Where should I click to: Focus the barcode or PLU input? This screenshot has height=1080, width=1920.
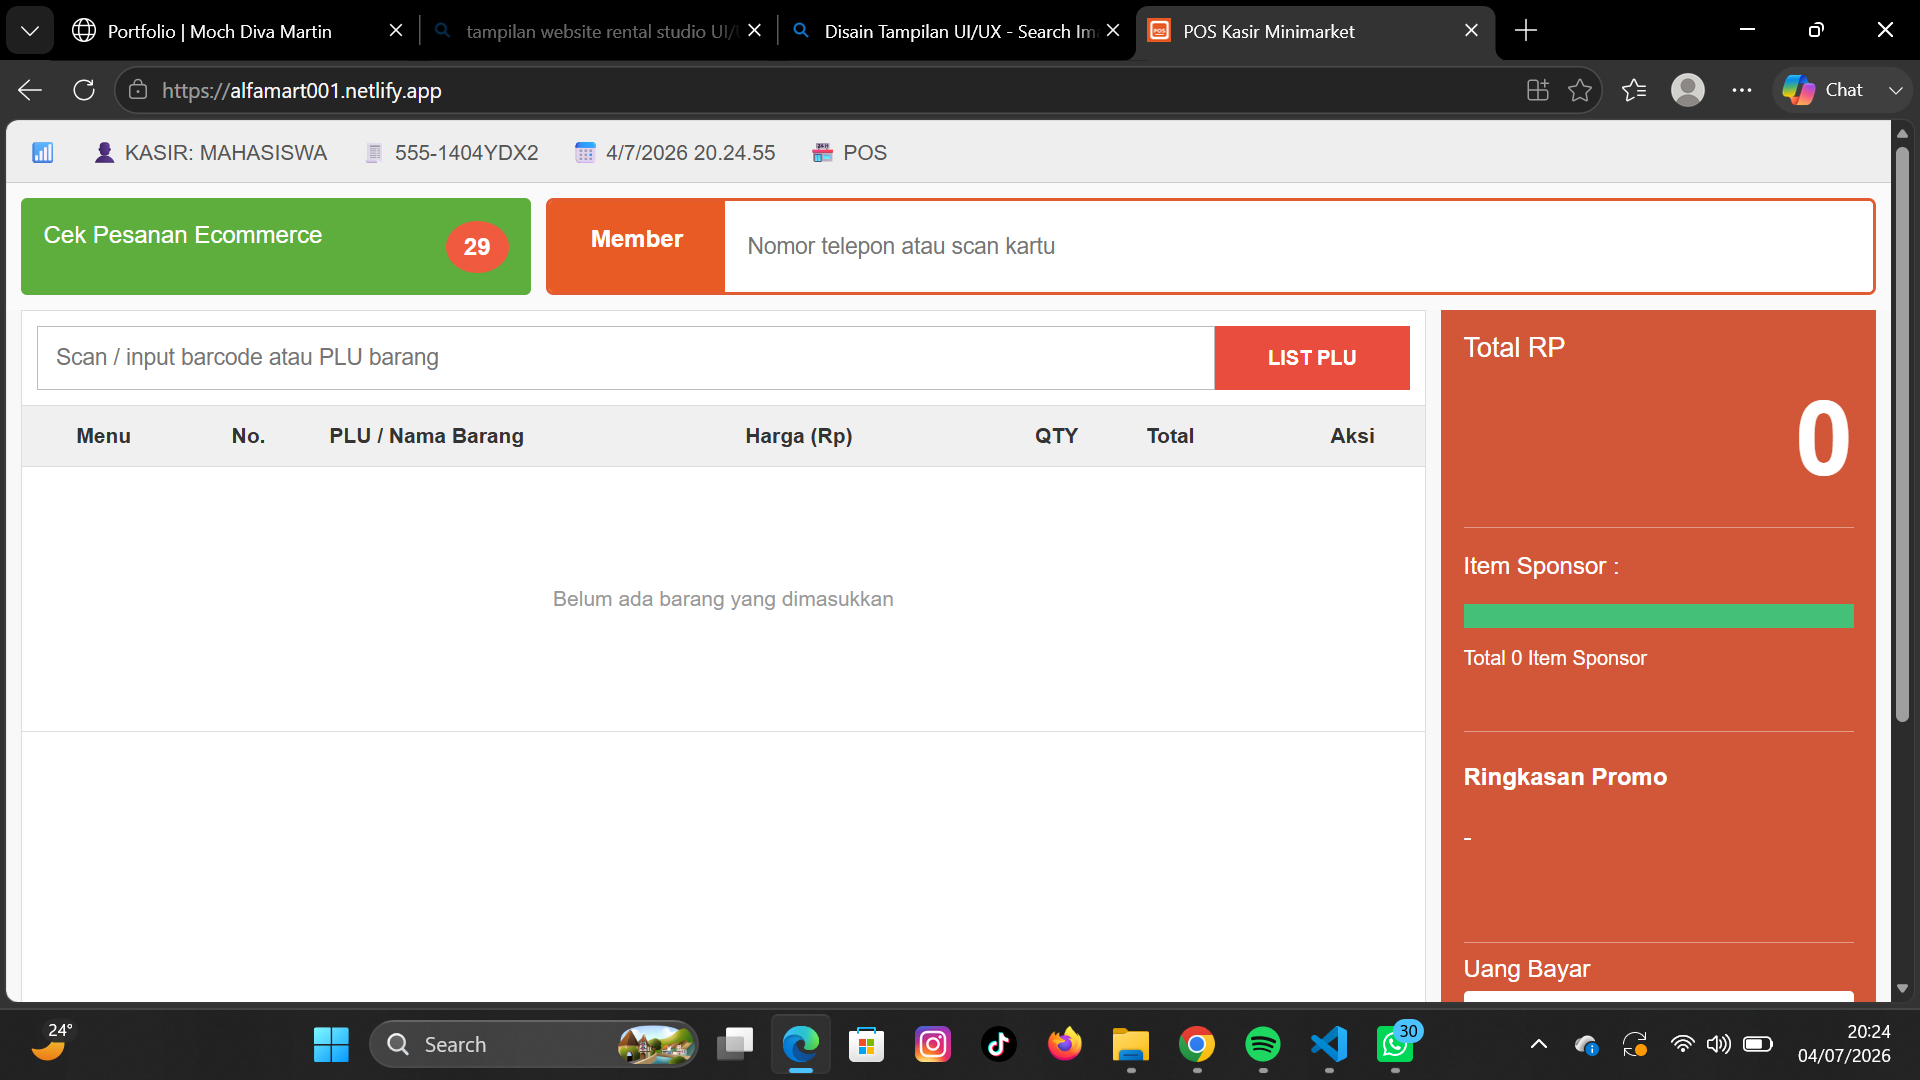pos(626,357)
